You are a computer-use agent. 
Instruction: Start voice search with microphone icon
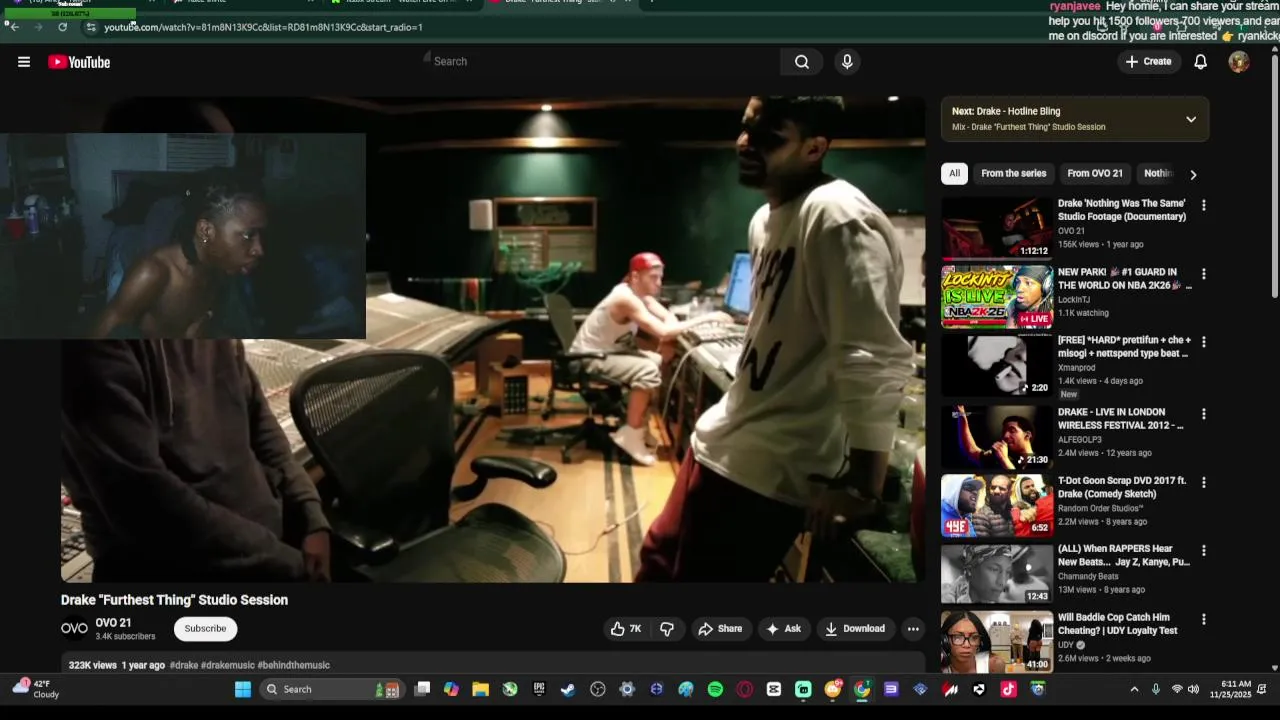(847, 62)
